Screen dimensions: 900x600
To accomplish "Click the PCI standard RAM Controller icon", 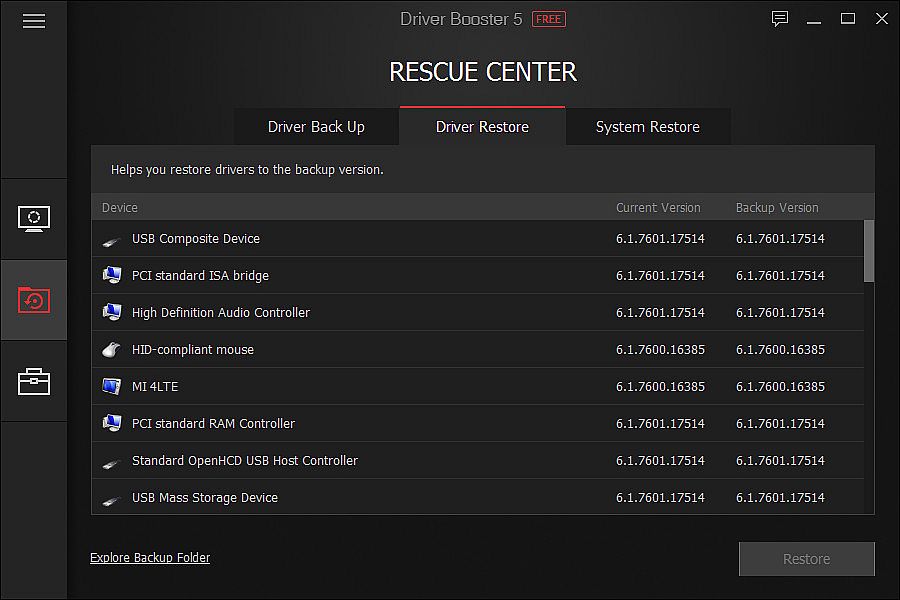I will point(112,423).
